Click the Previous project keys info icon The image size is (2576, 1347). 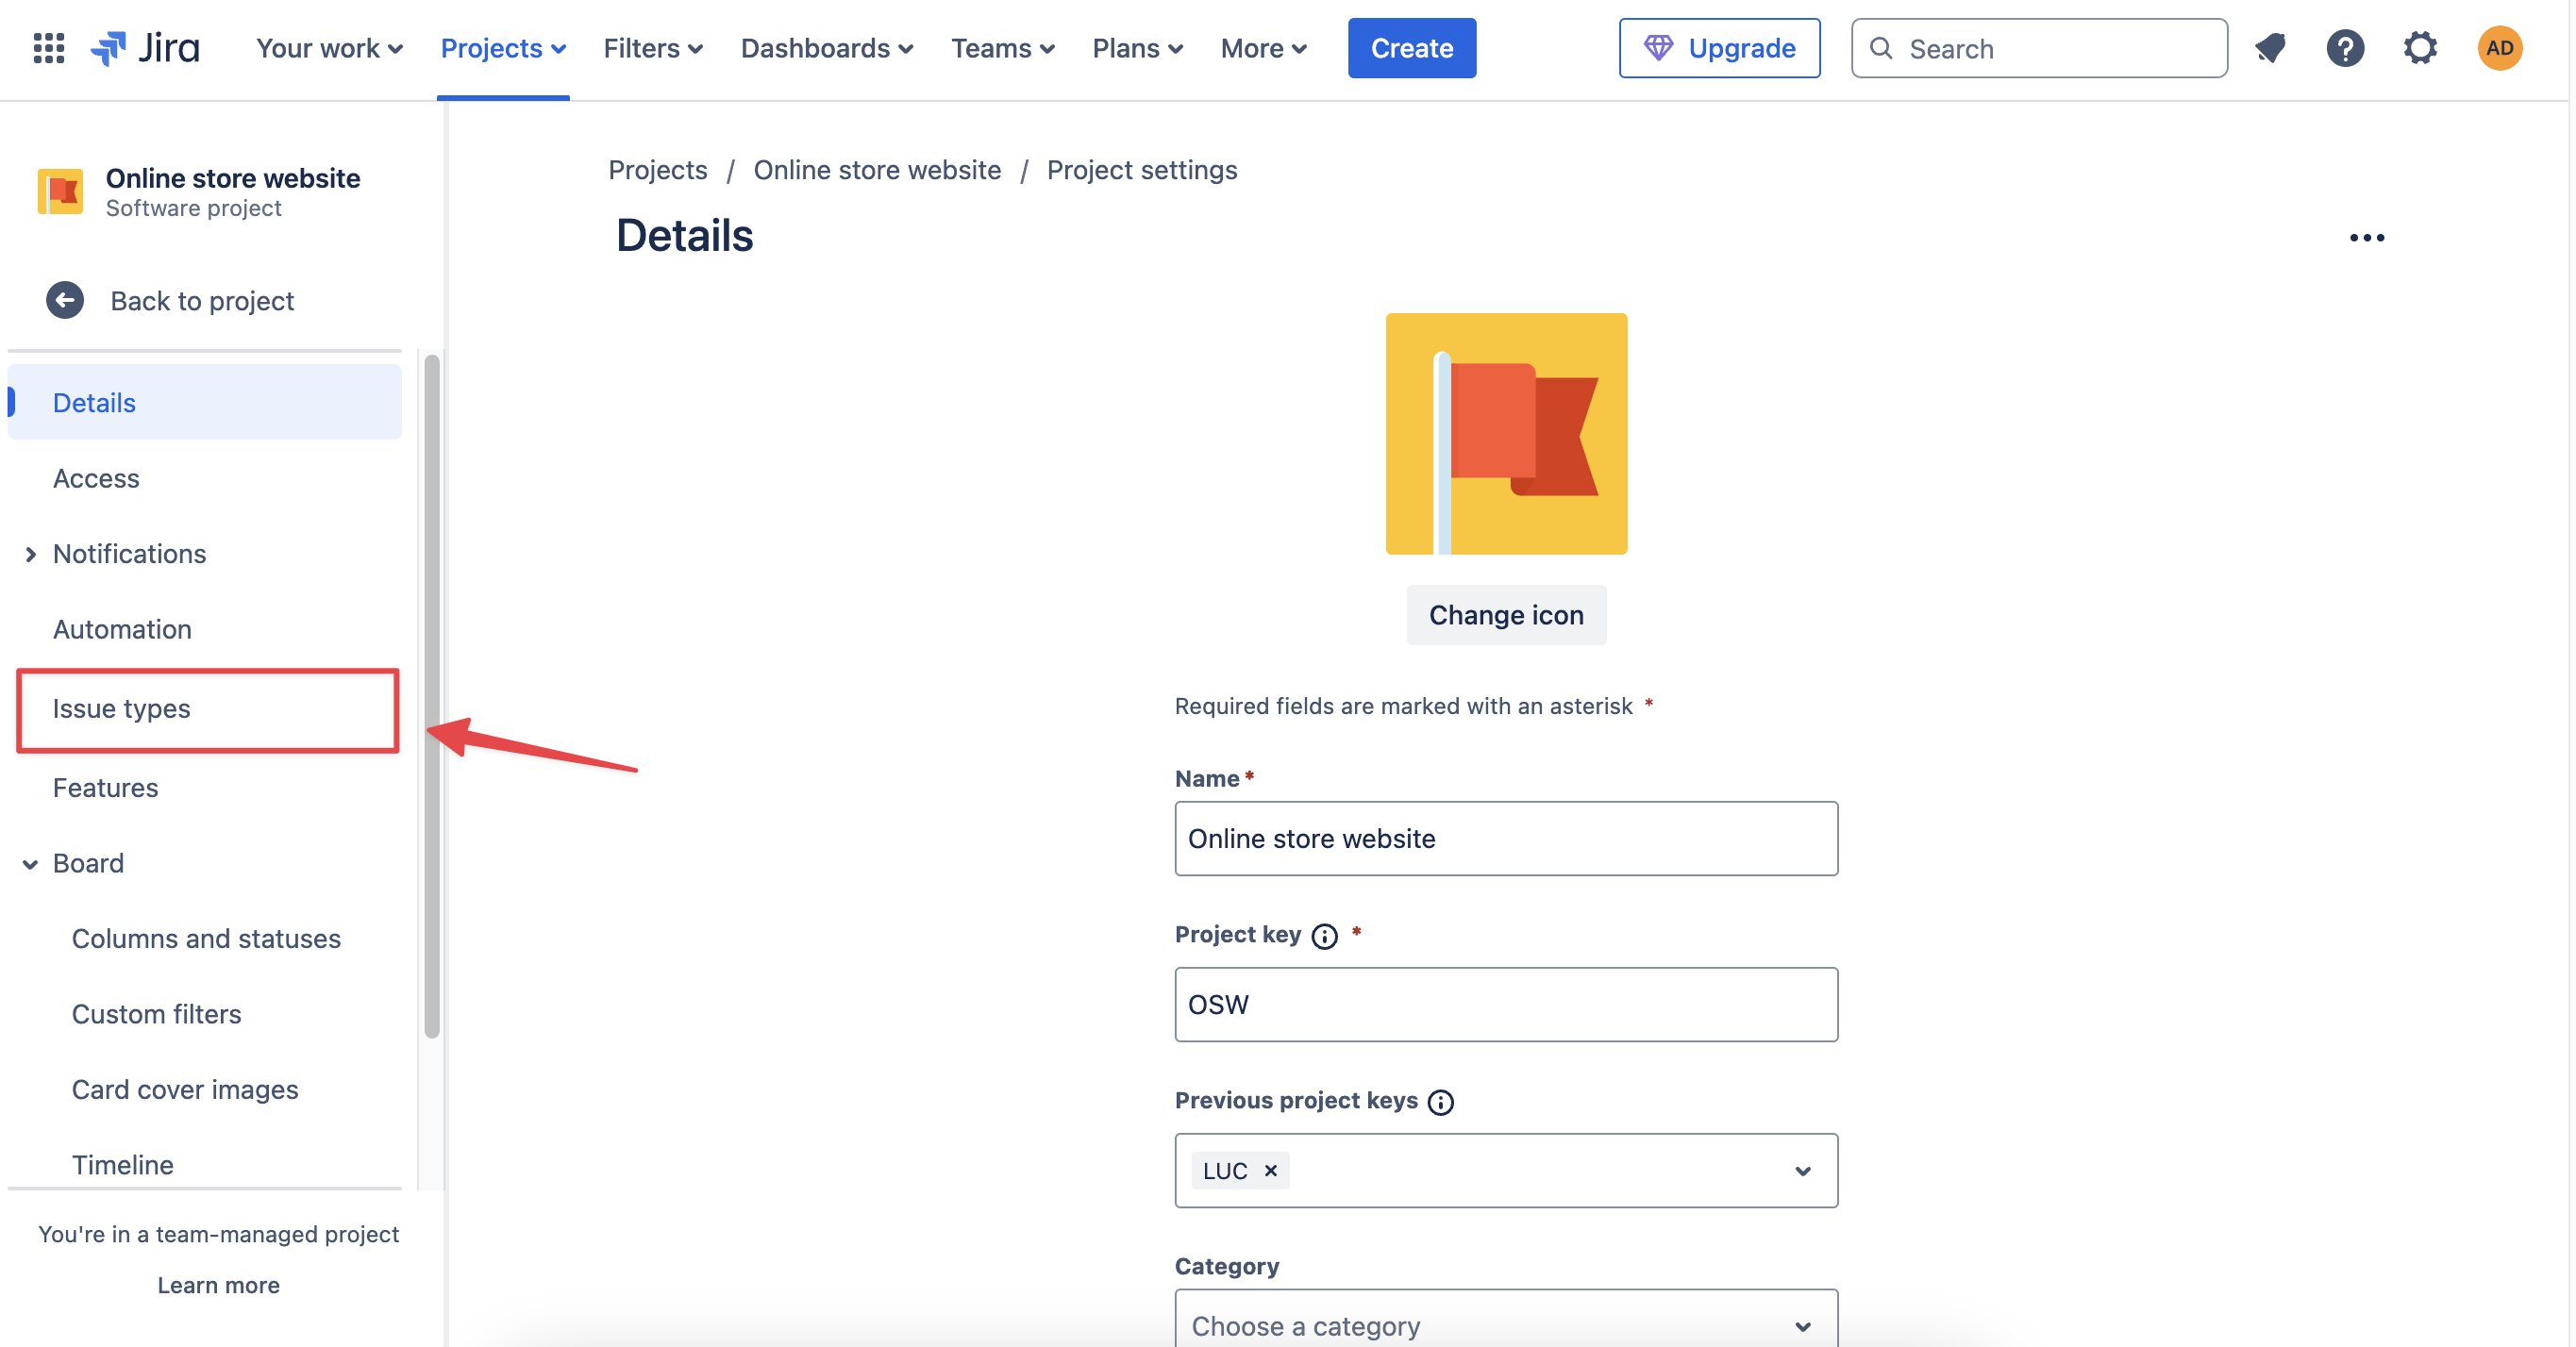tap(1440, 1102)
